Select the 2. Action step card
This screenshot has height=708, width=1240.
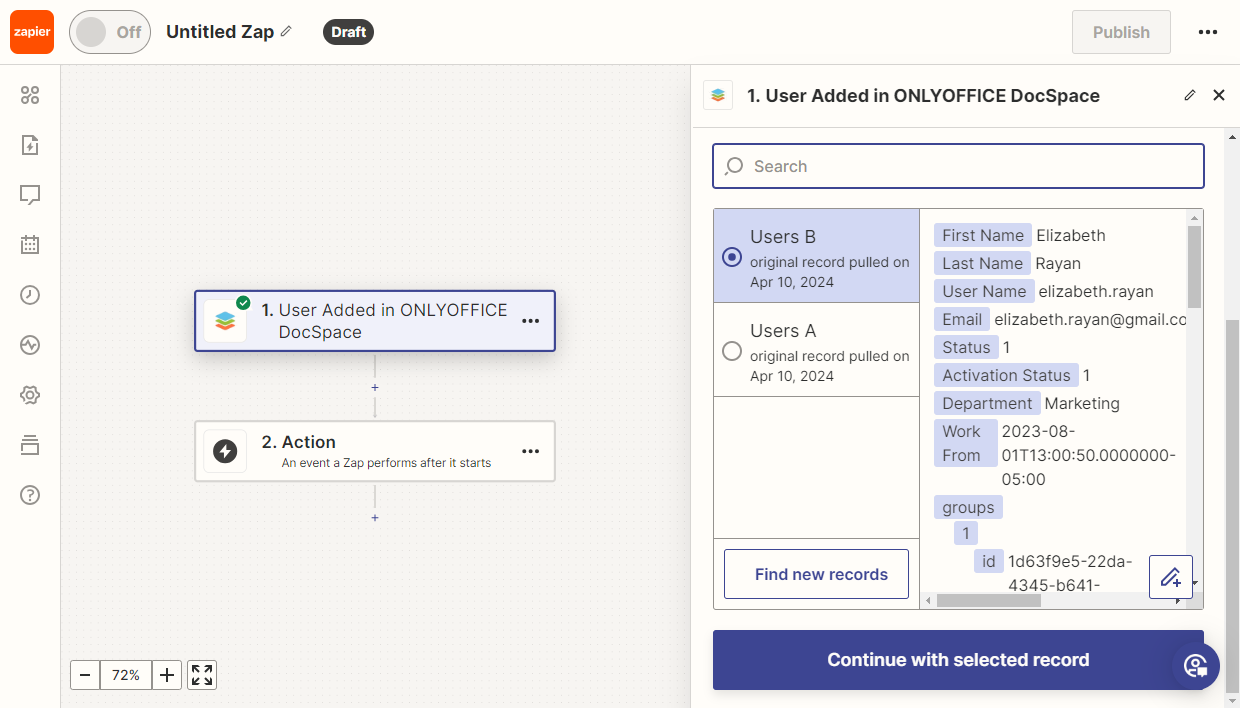pos(374,451)
